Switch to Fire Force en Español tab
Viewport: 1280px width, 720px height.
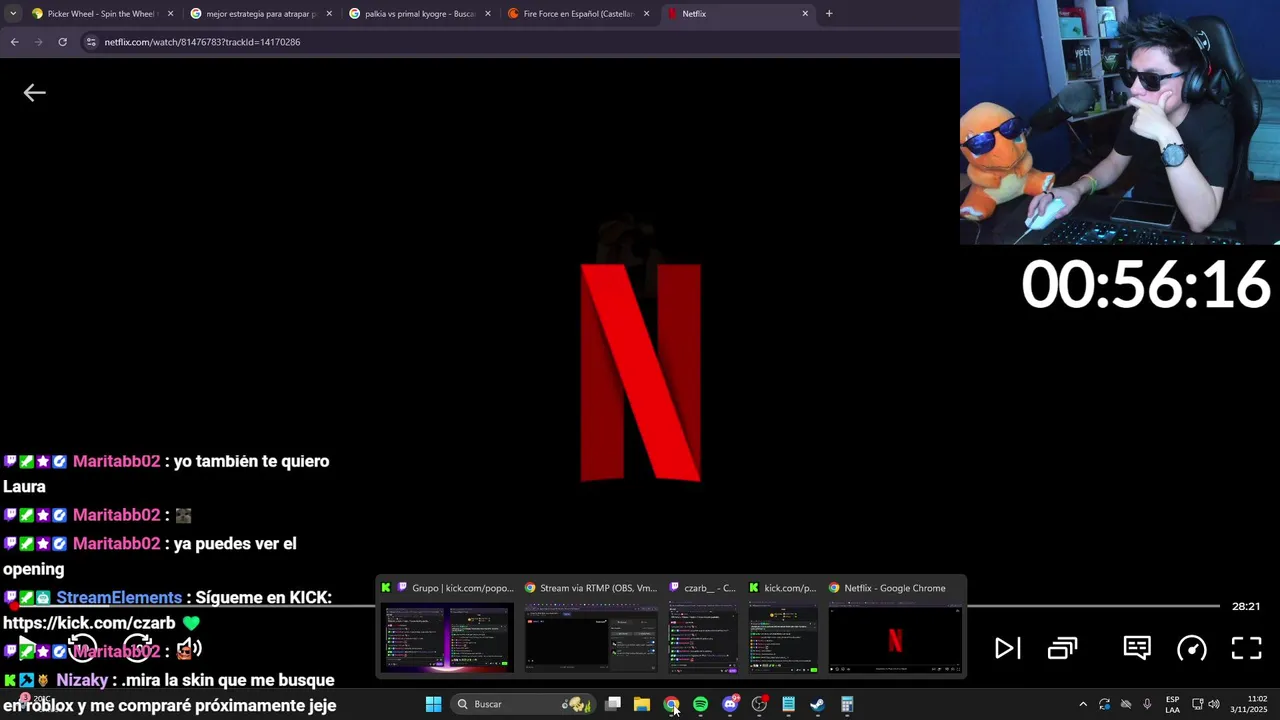pyautogui.click(x=578, y=14)
